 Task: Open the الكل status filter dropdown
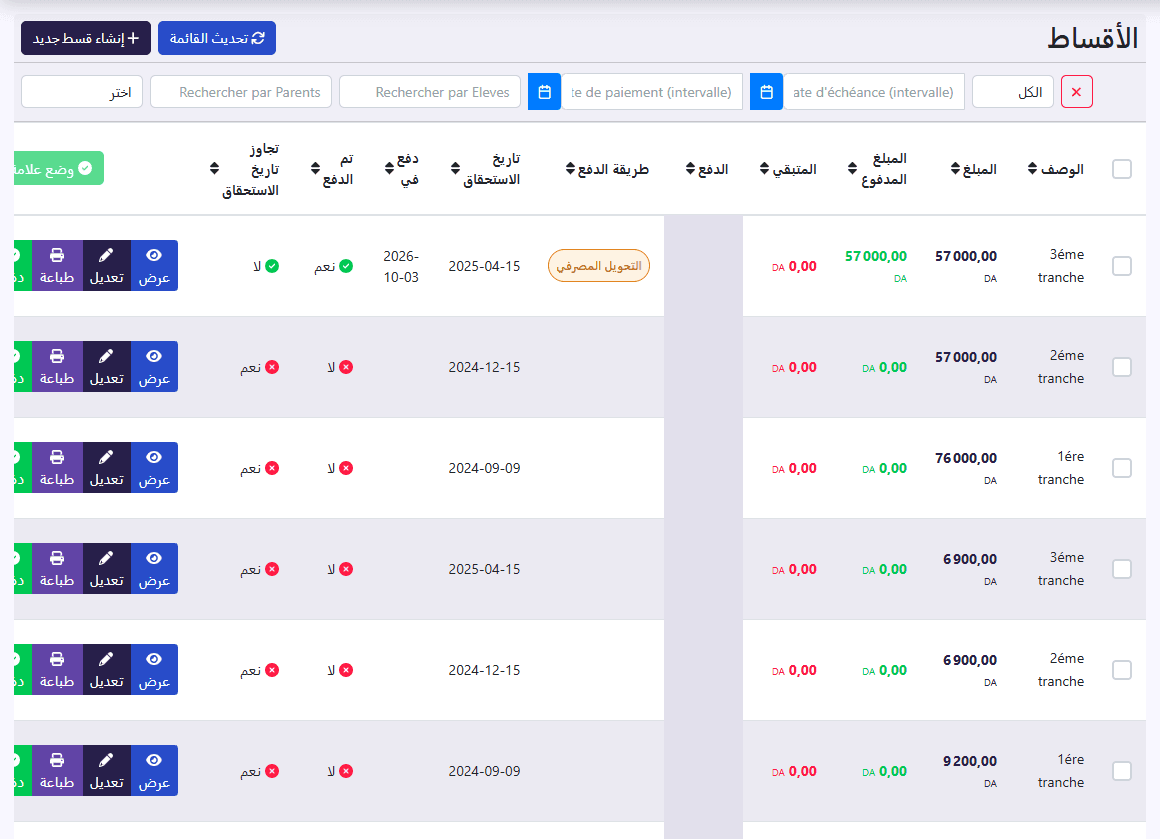coord(1012,92)
